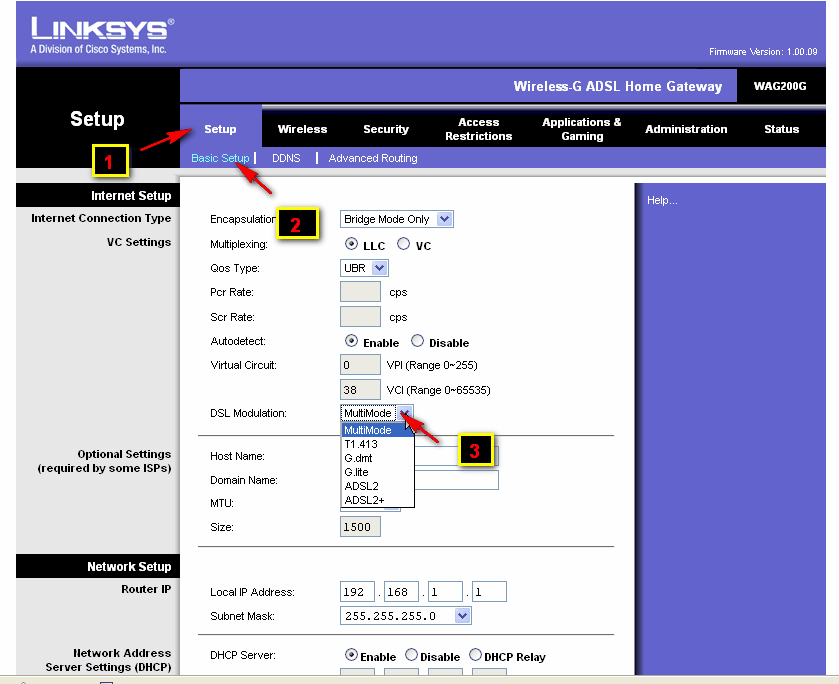
Task: Pick G.dmt from DSL Modulation list
Action: pyautogui.click(x=378, y=458)
